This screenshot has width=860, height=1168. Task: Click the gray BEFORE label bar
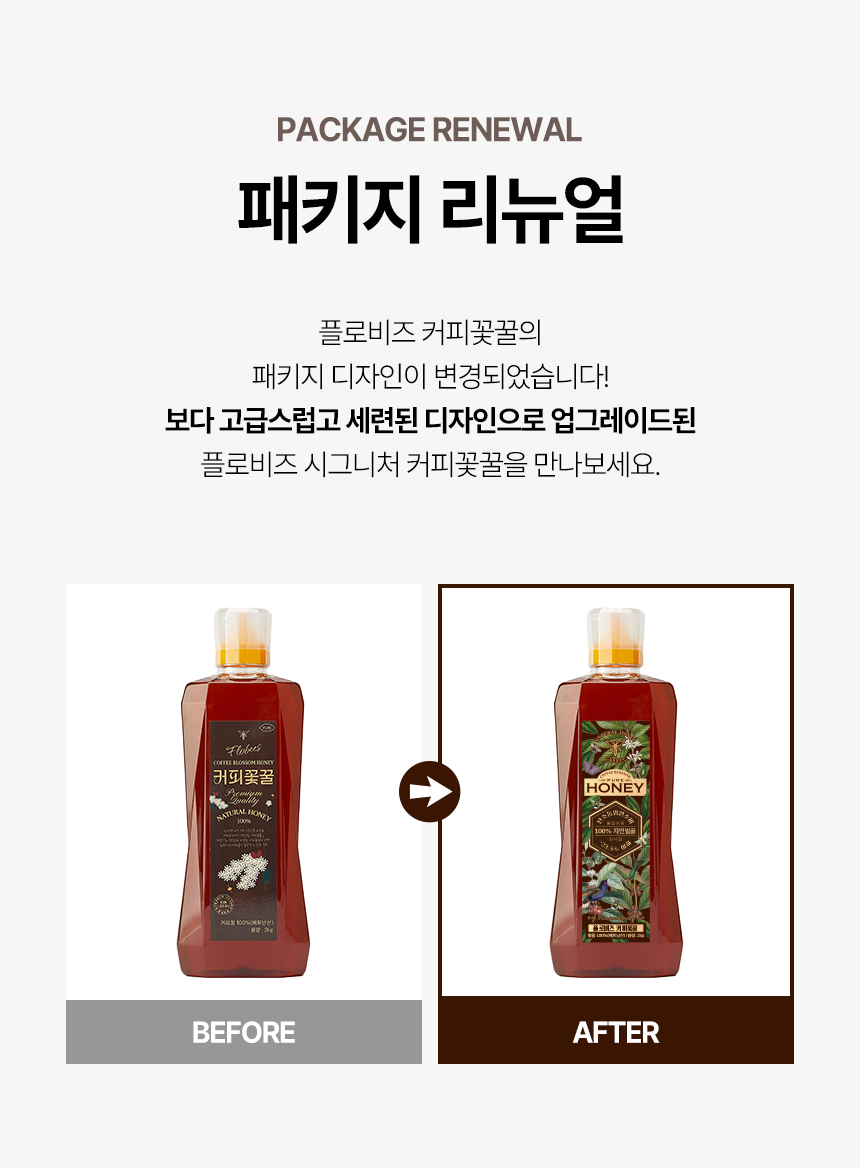coord(243,1032)
